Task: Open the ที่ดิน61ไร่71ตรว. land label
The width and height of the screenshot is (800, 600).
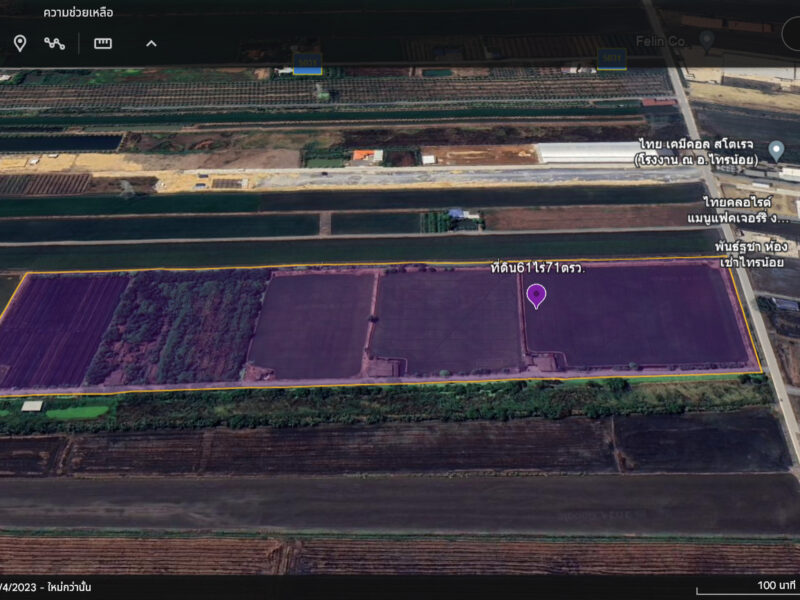Action: point(537,268)
